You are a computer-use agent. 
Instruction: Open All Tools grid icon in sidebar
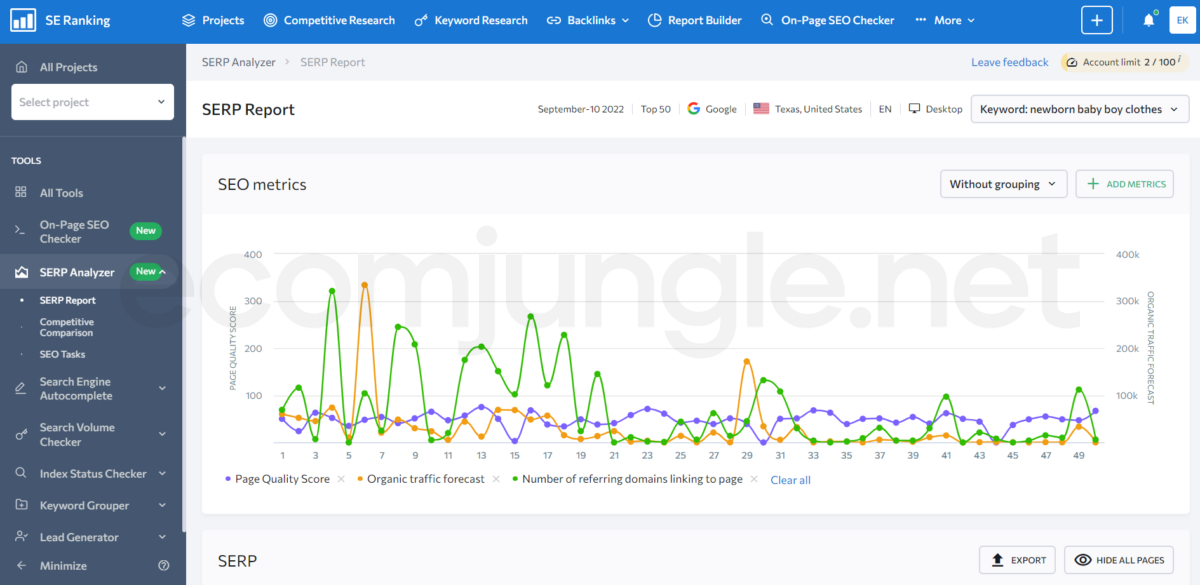21,193
